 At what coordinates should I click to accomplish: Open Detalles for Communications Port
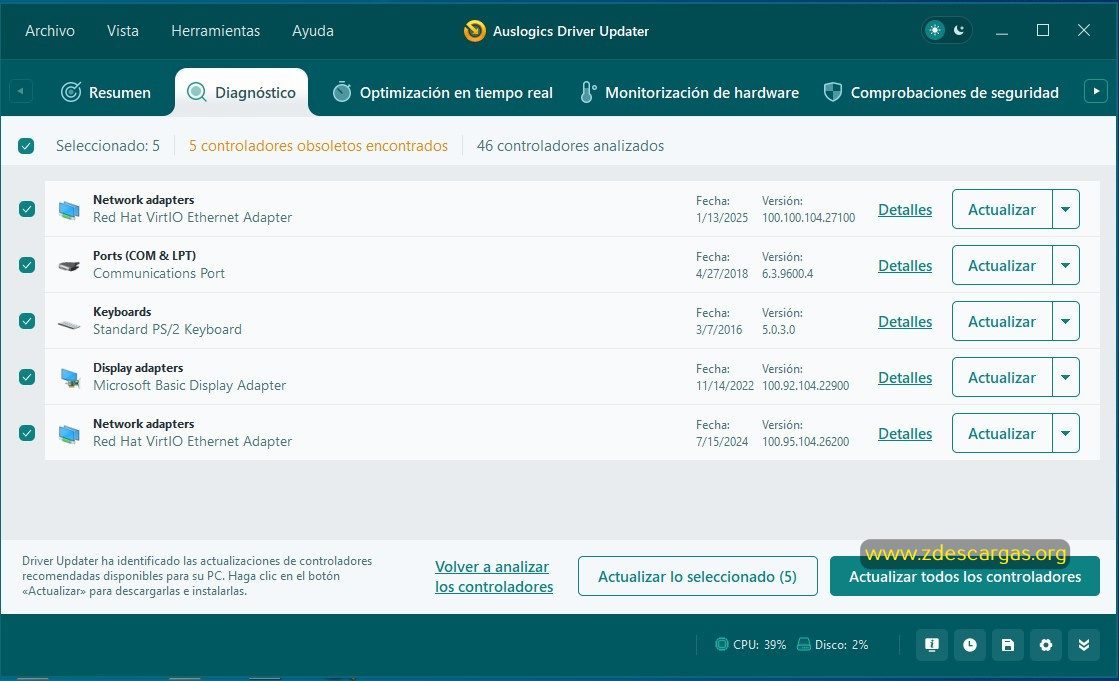tap(905, 266)
